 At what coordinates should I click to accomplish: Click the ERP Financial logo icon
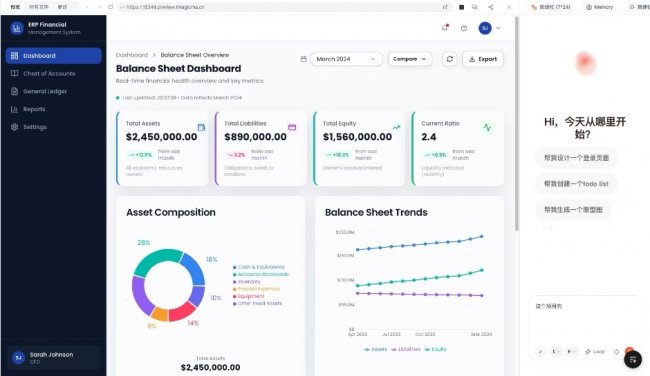tap(17, 28)
